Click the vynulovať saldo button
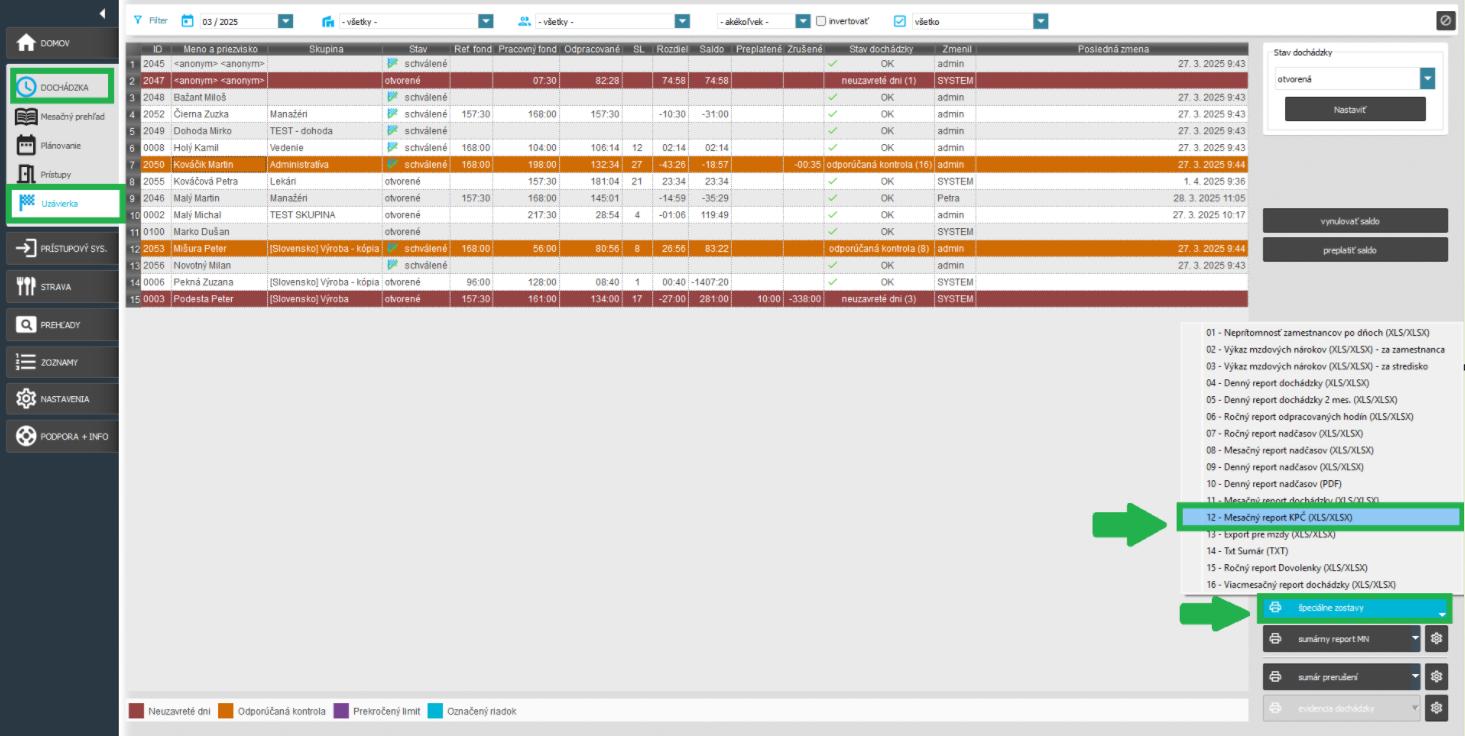The height and width of the screenshot is (736, 1465). [1355, 221]
